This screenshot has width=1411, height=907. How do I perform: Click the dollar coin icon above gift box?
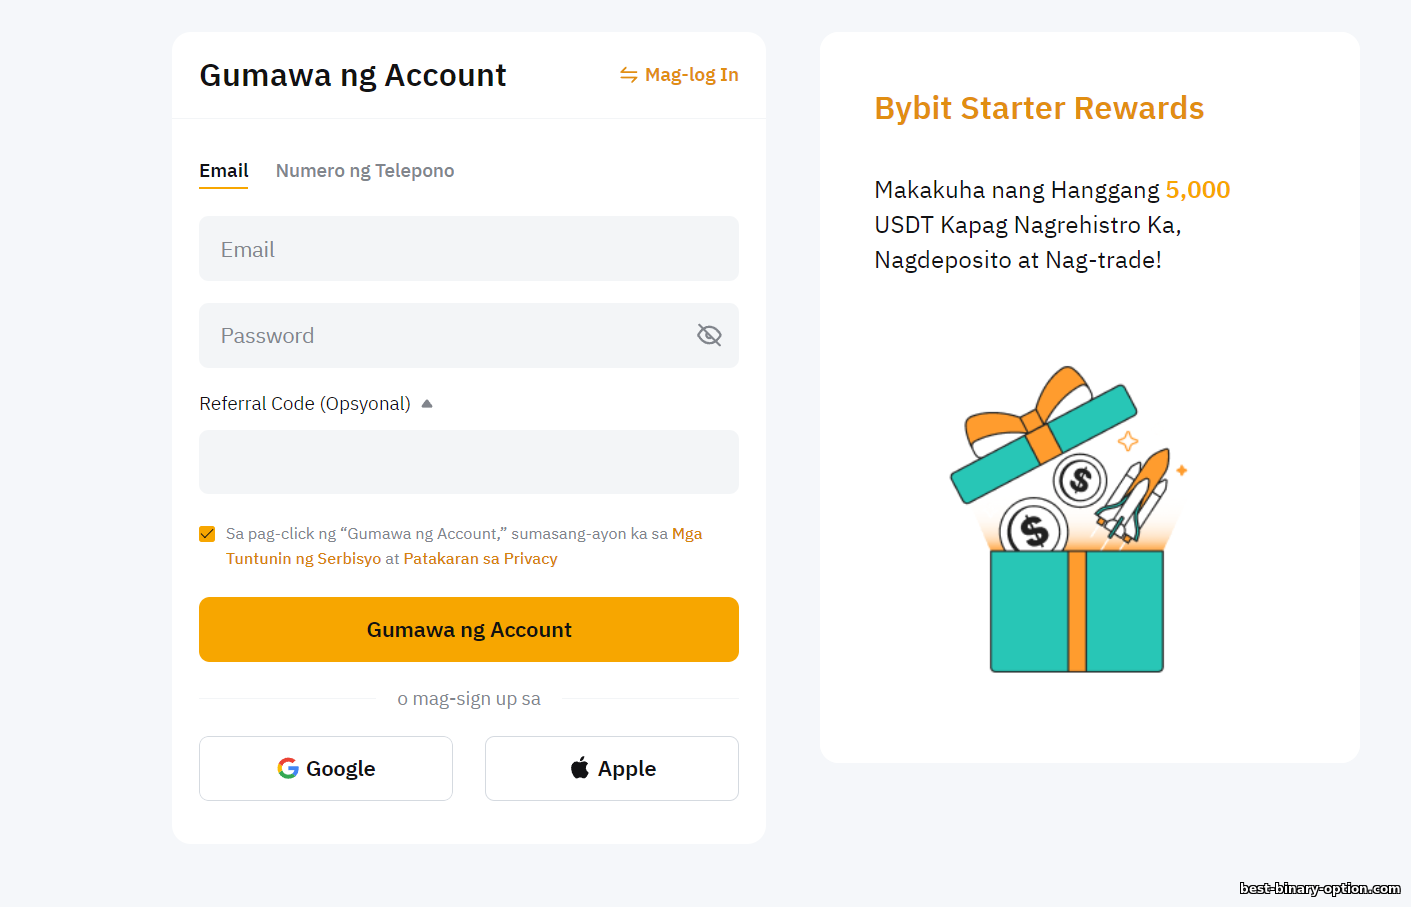1080,481
